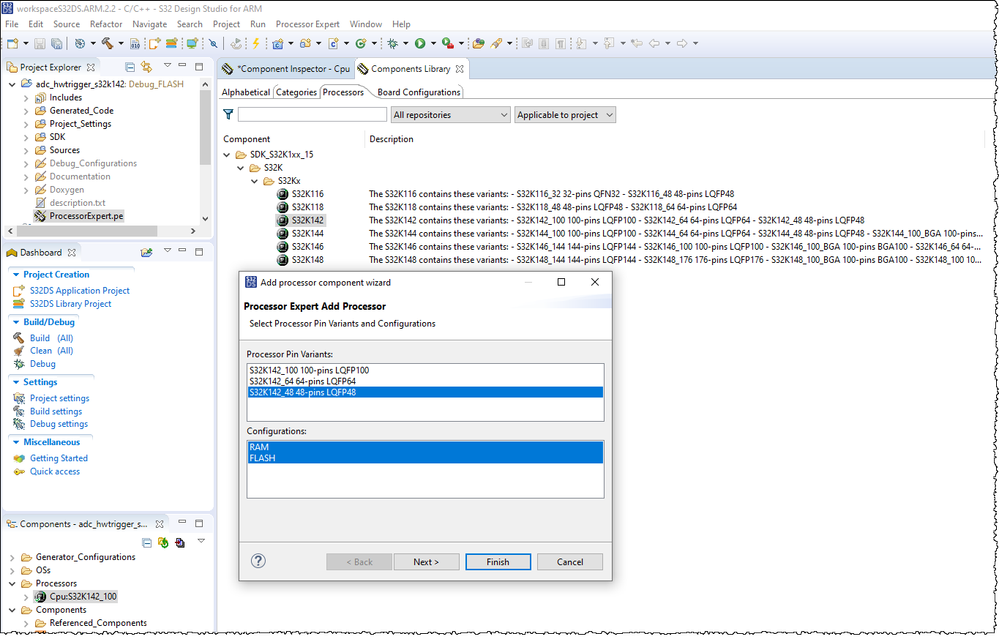Click the green C class toolbar icon
This screenshot has width=999, height=637.
361,43
